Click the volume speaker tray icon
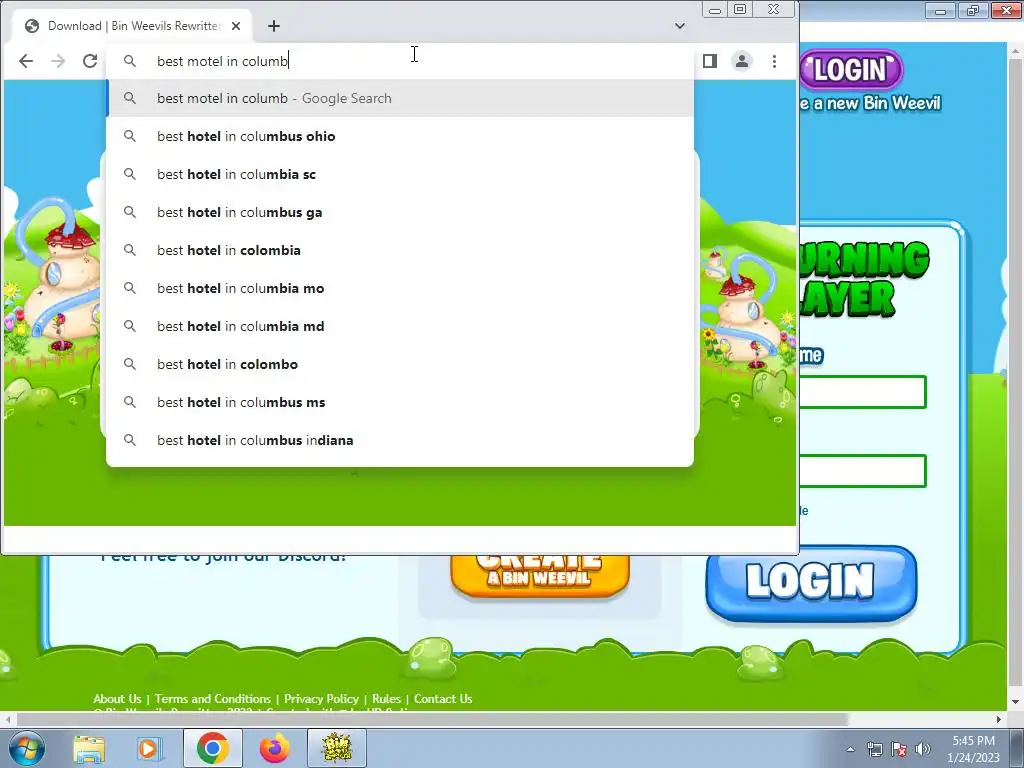Image resolution: width=1024 pixels, height=768 pixels. pos(923,749)
